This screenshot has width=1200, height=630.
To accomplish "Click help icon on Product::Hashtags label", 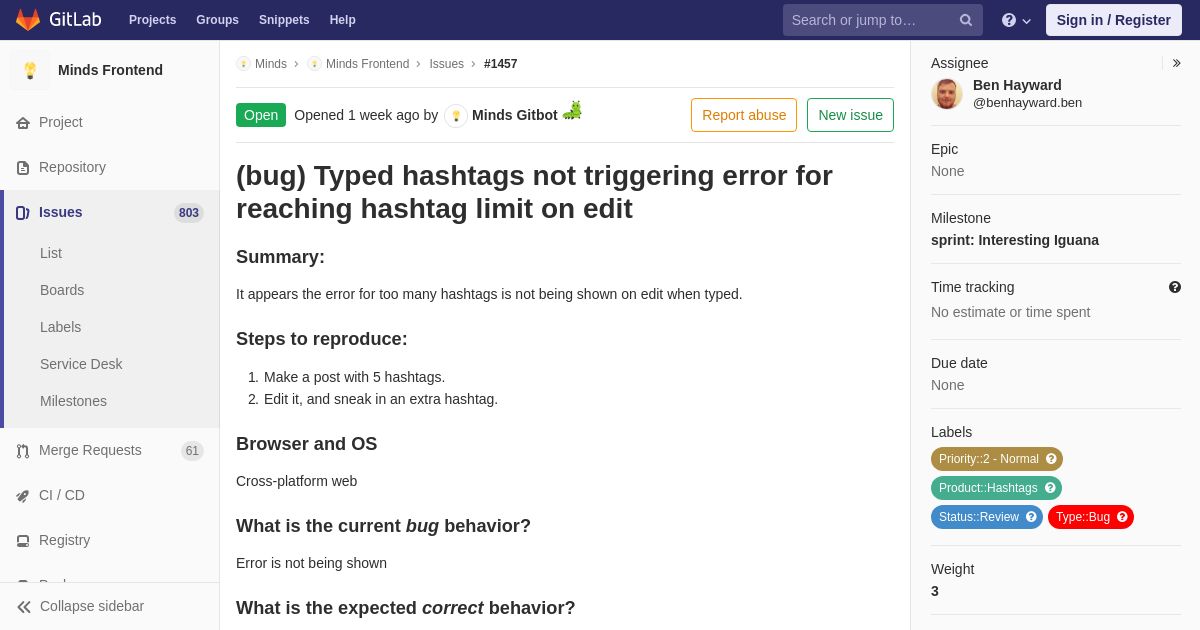I will 1050,488.
